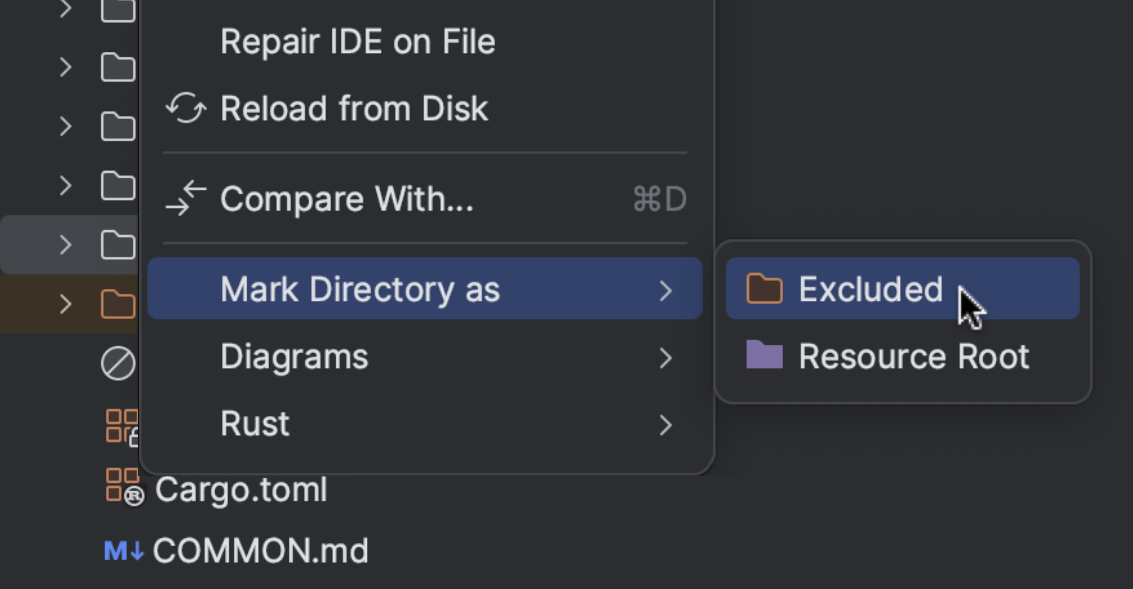Select the Cargo.toml file name
1133x589 pixels.
pos(241,490)
